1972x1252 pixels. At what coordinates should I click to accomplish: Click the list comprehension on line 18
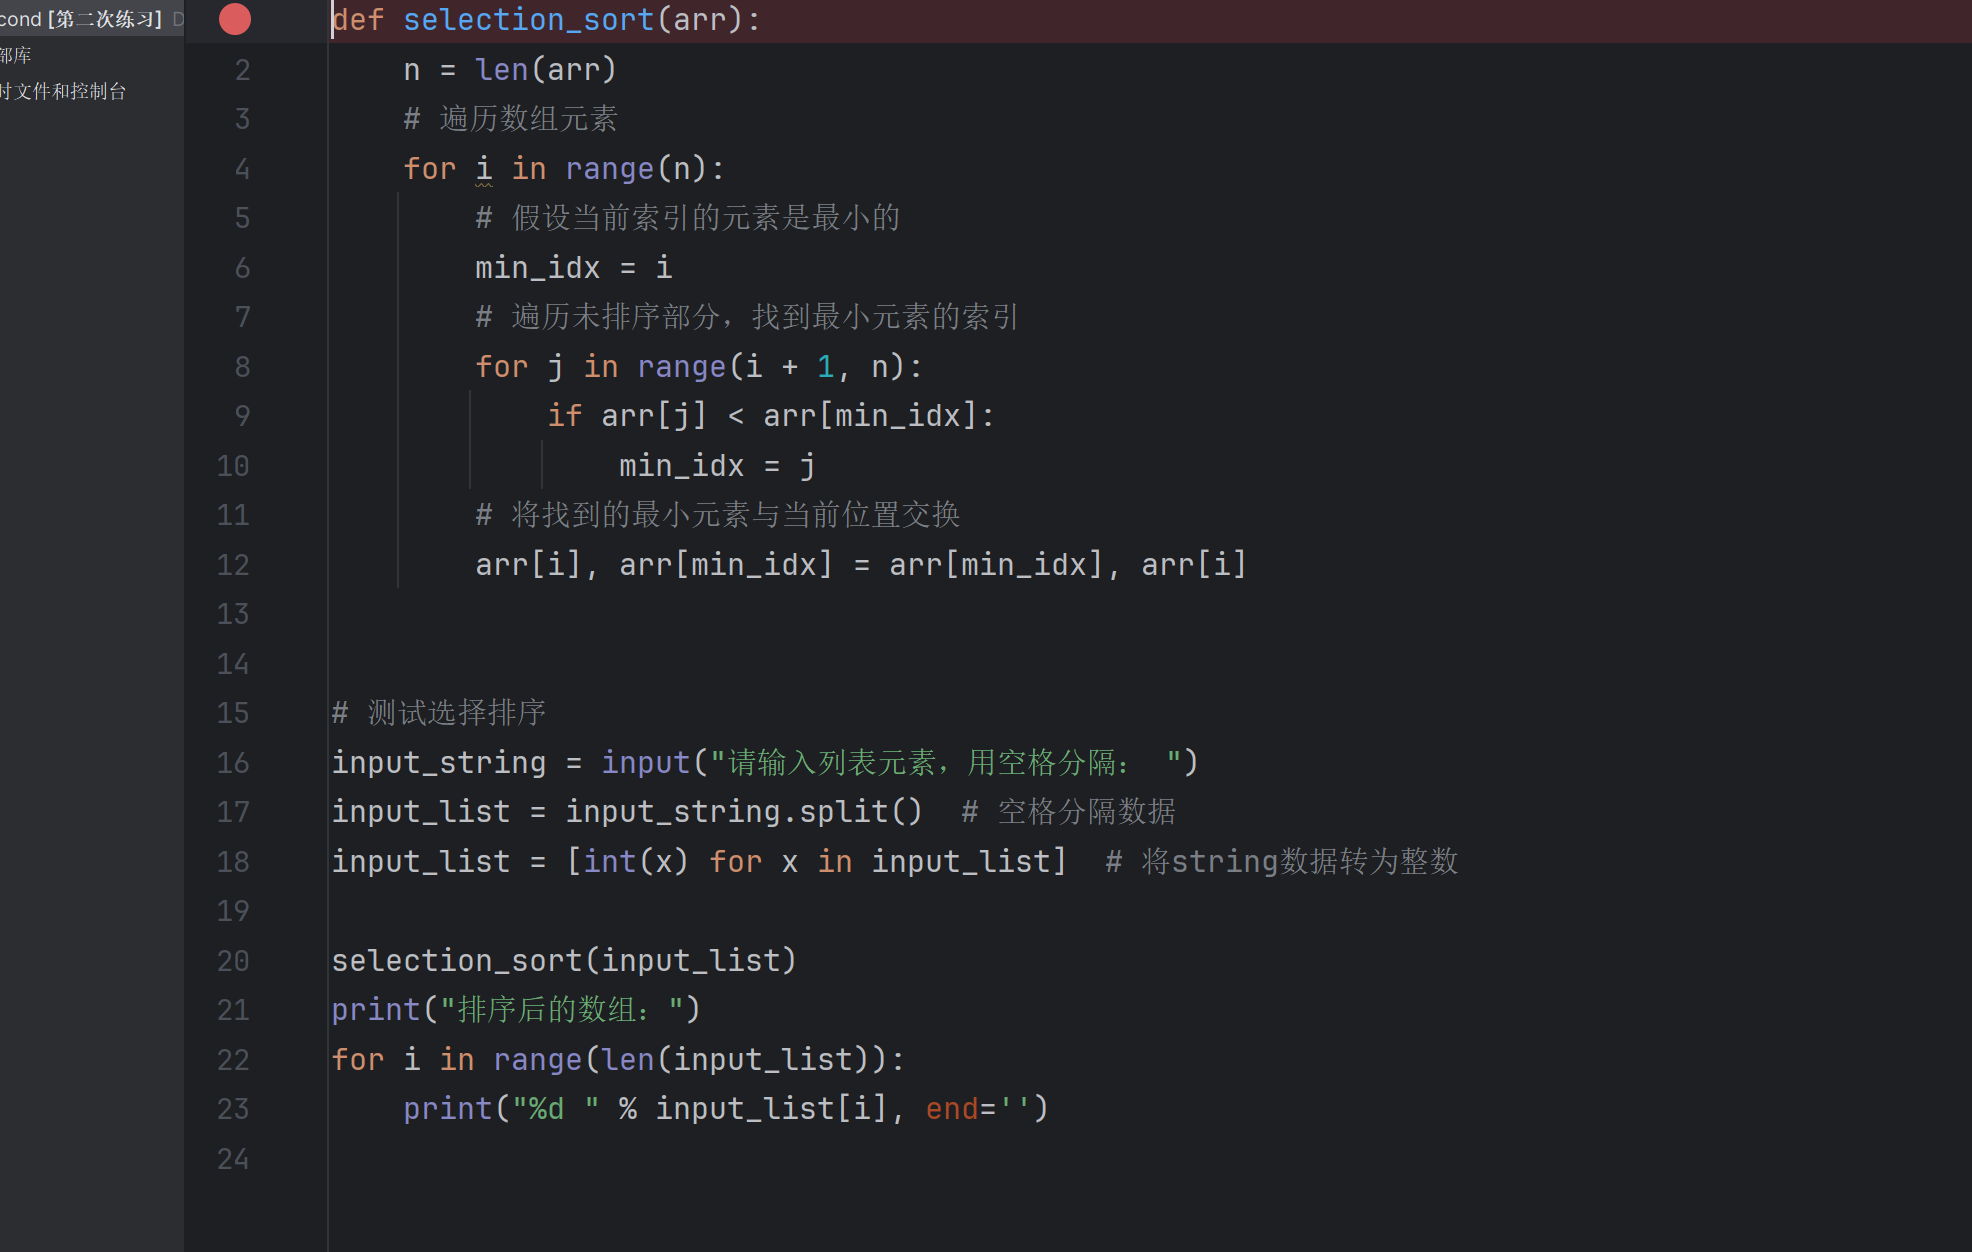(815, 862)
